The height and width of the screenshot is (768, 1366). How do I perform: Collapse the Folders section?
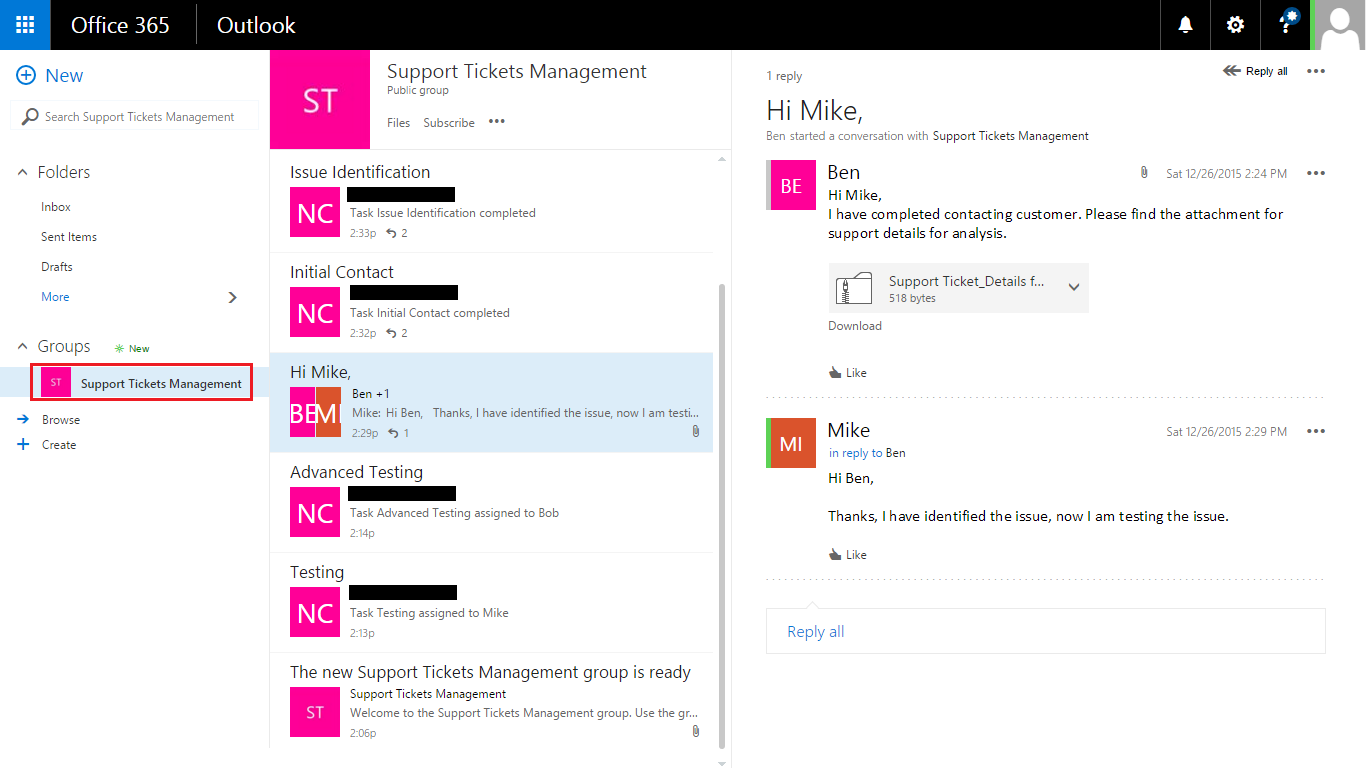click(23, 172)
